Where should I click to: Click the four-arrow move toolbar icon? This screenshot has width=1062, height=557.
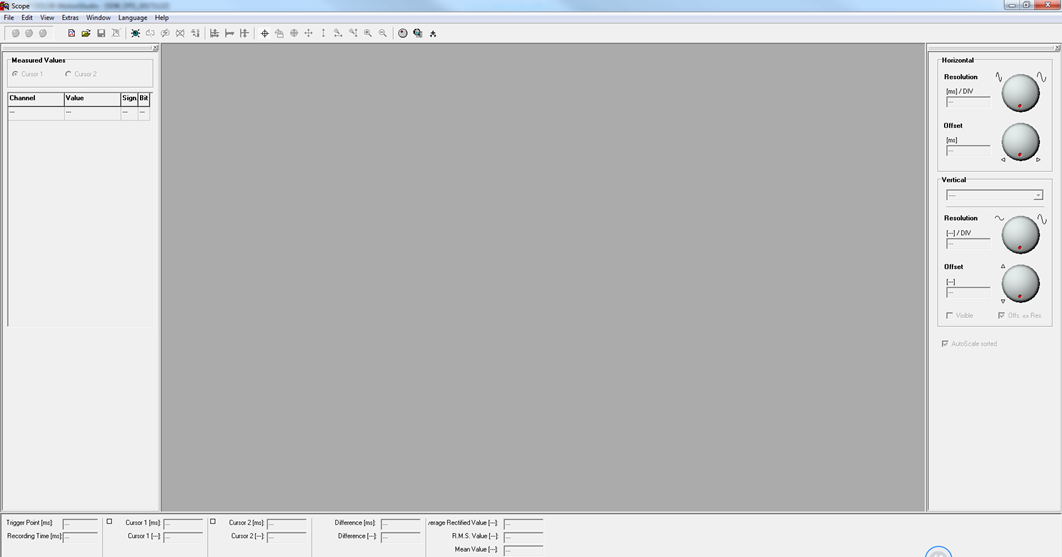click(x=308, y=33)
